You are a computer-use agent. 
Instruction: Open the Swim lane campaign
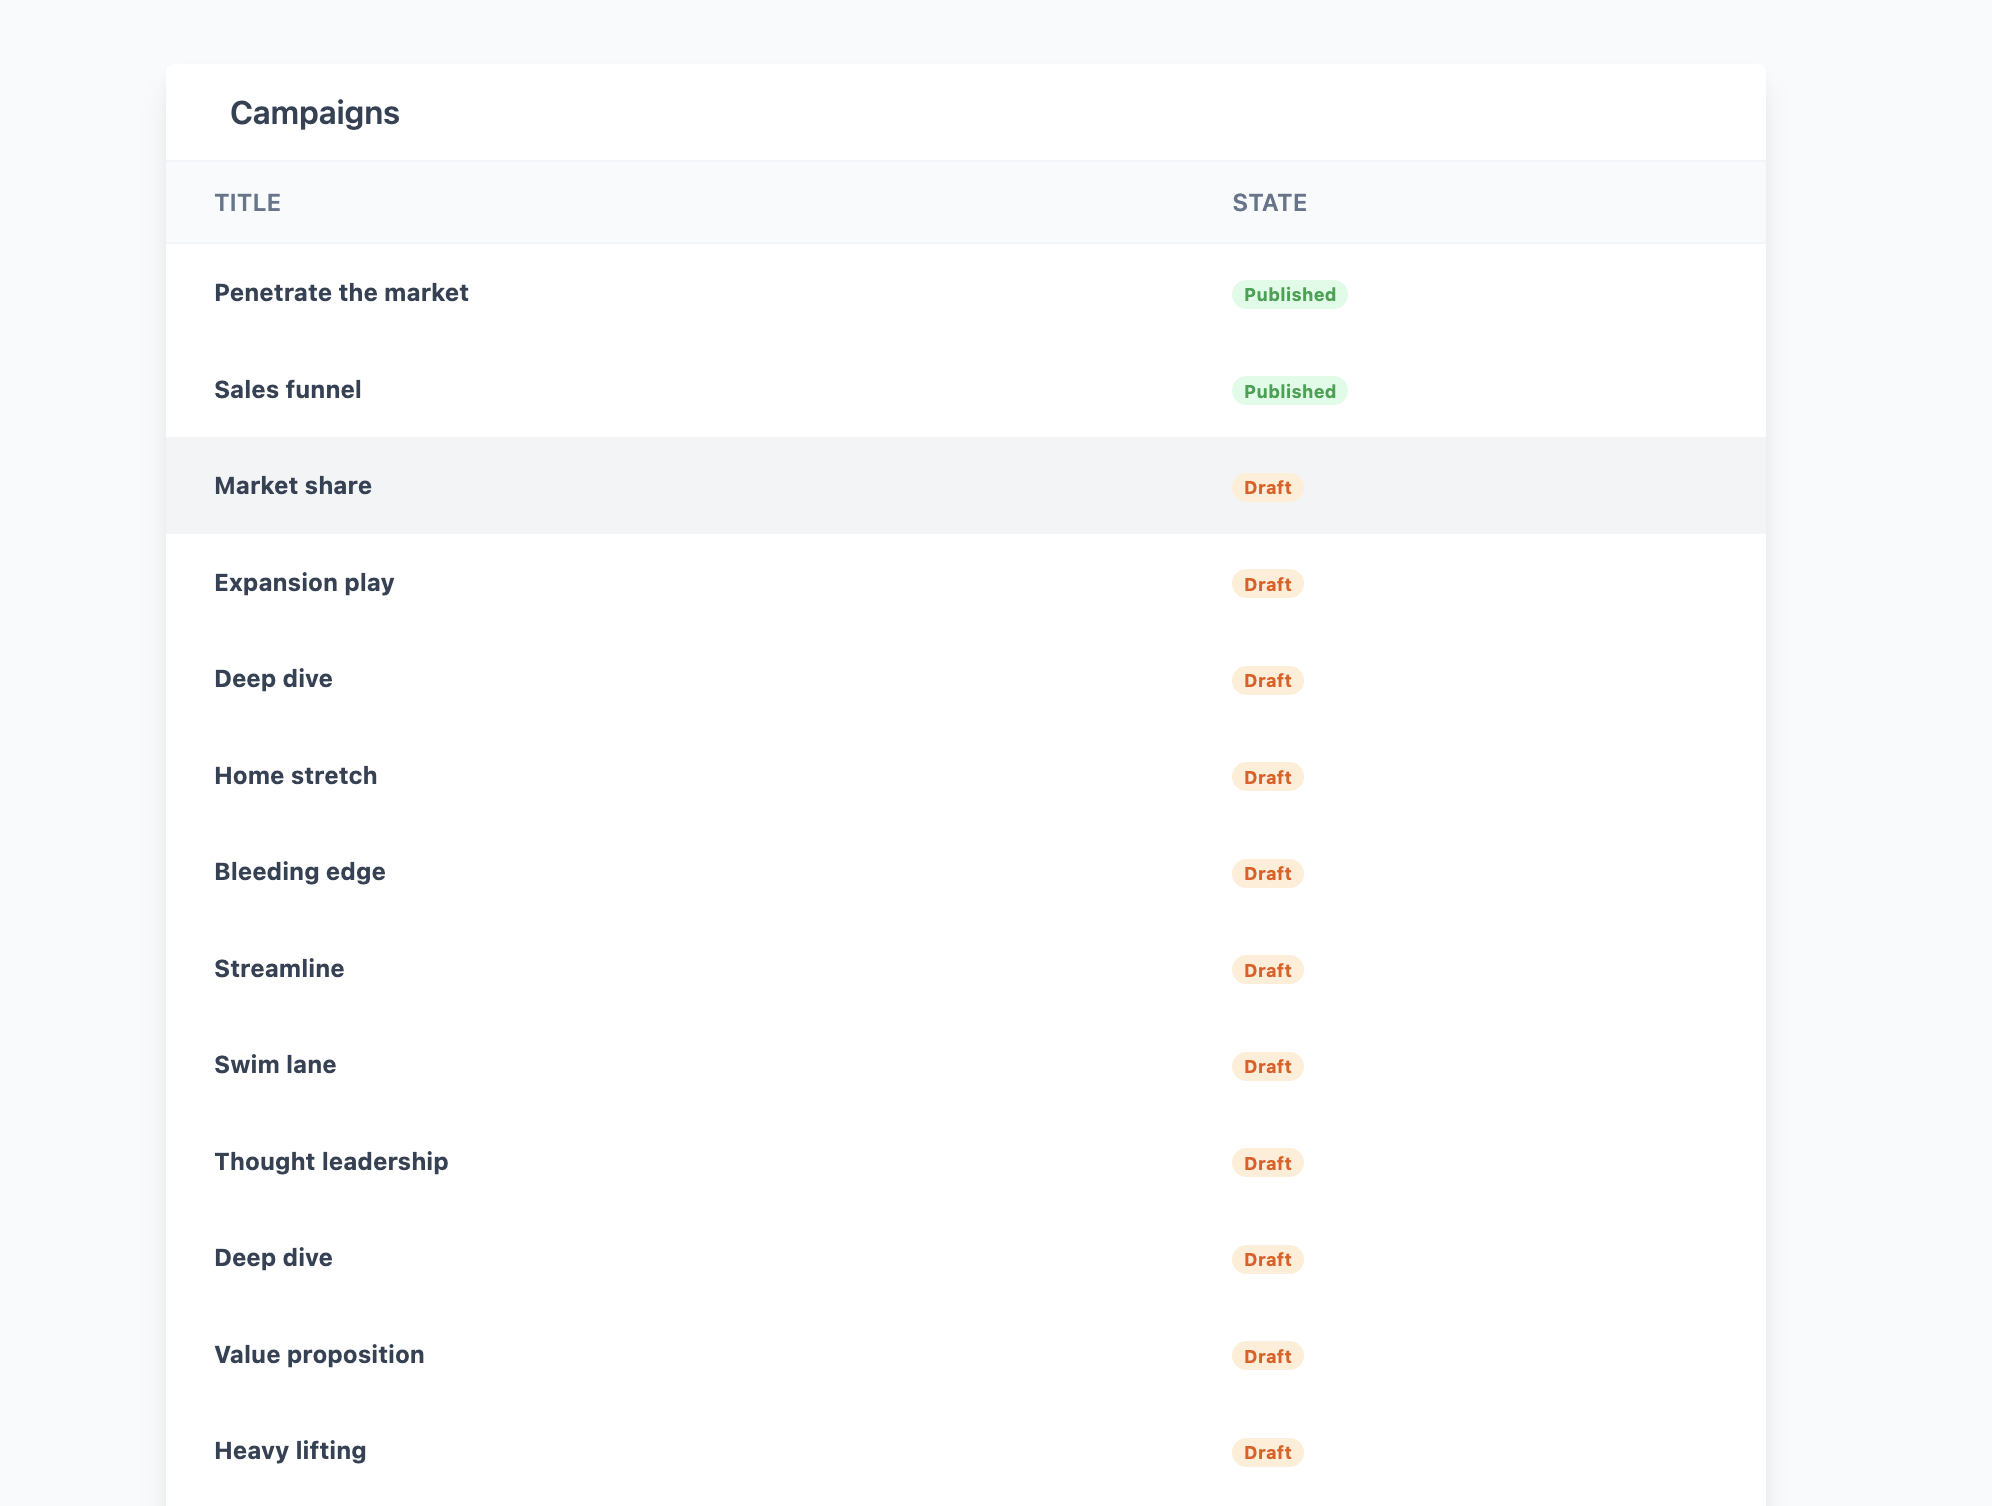[275, 1065]
